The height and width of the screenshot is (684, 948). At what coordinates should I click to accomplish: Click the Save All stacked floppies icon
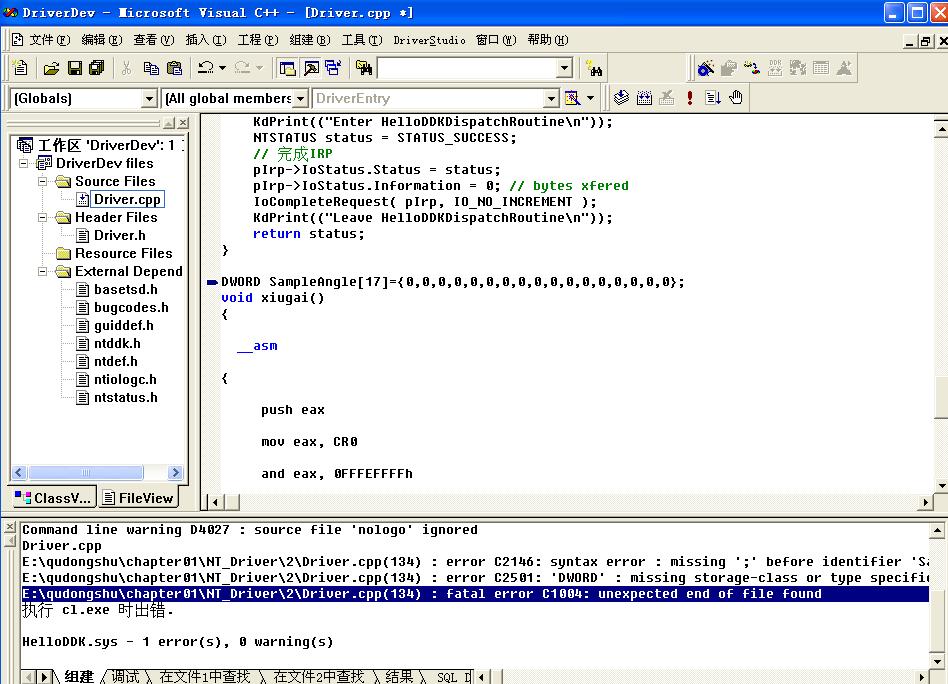coord(97,68)
